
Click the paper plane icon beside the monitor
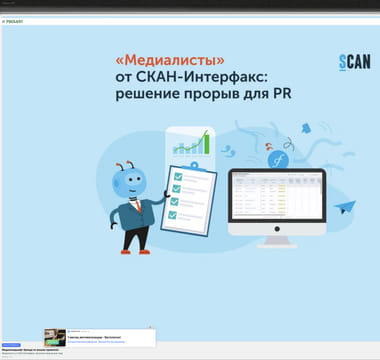[x=345, y=207]
